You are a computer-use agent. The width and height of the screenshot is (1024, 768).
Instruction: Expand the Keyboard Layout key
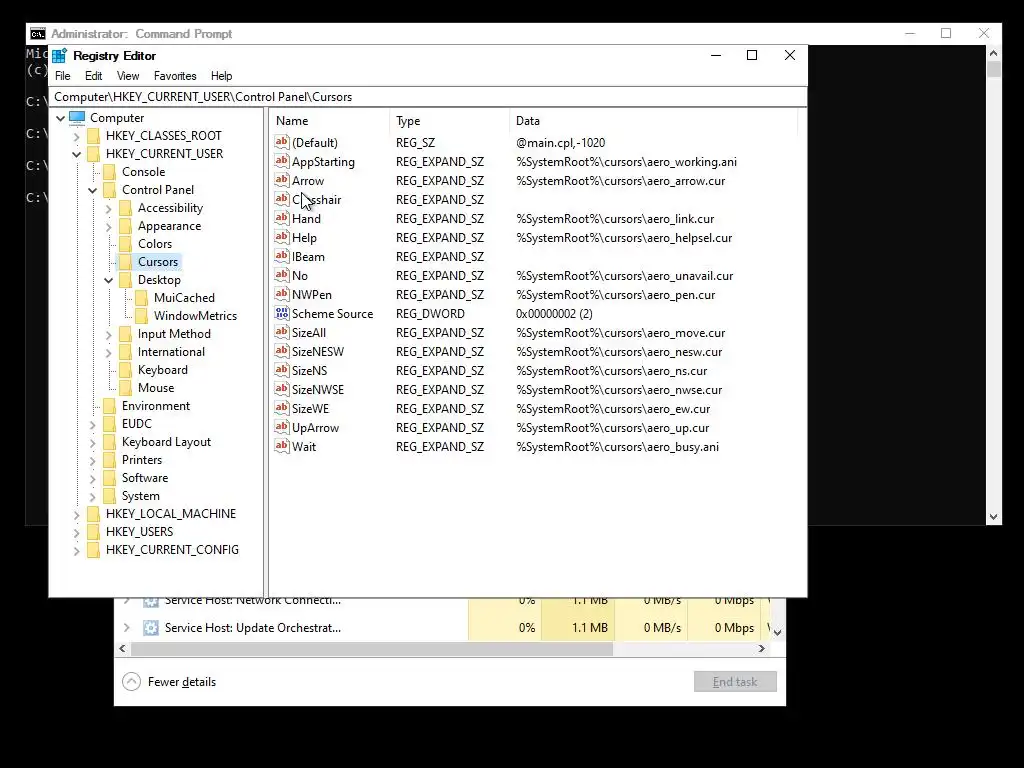click(x=93, y=443)
